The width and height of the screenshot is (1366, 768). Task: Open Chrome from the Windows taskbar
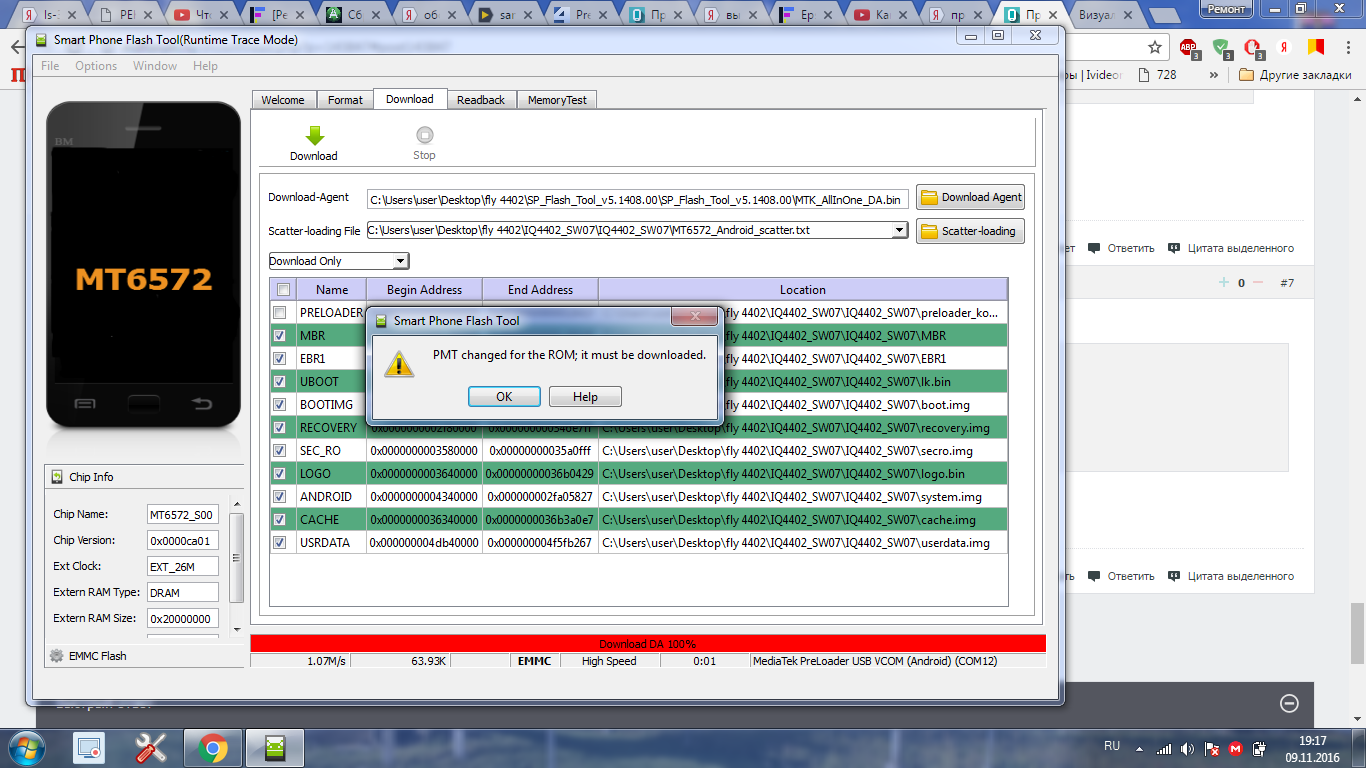[x=211, y=747]
